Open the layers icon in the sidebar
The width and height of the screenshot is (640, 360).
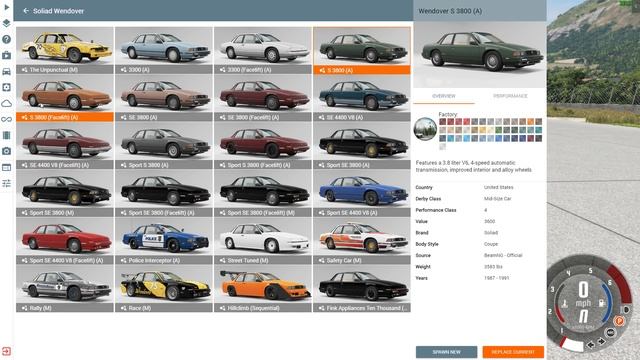point(7,23)
